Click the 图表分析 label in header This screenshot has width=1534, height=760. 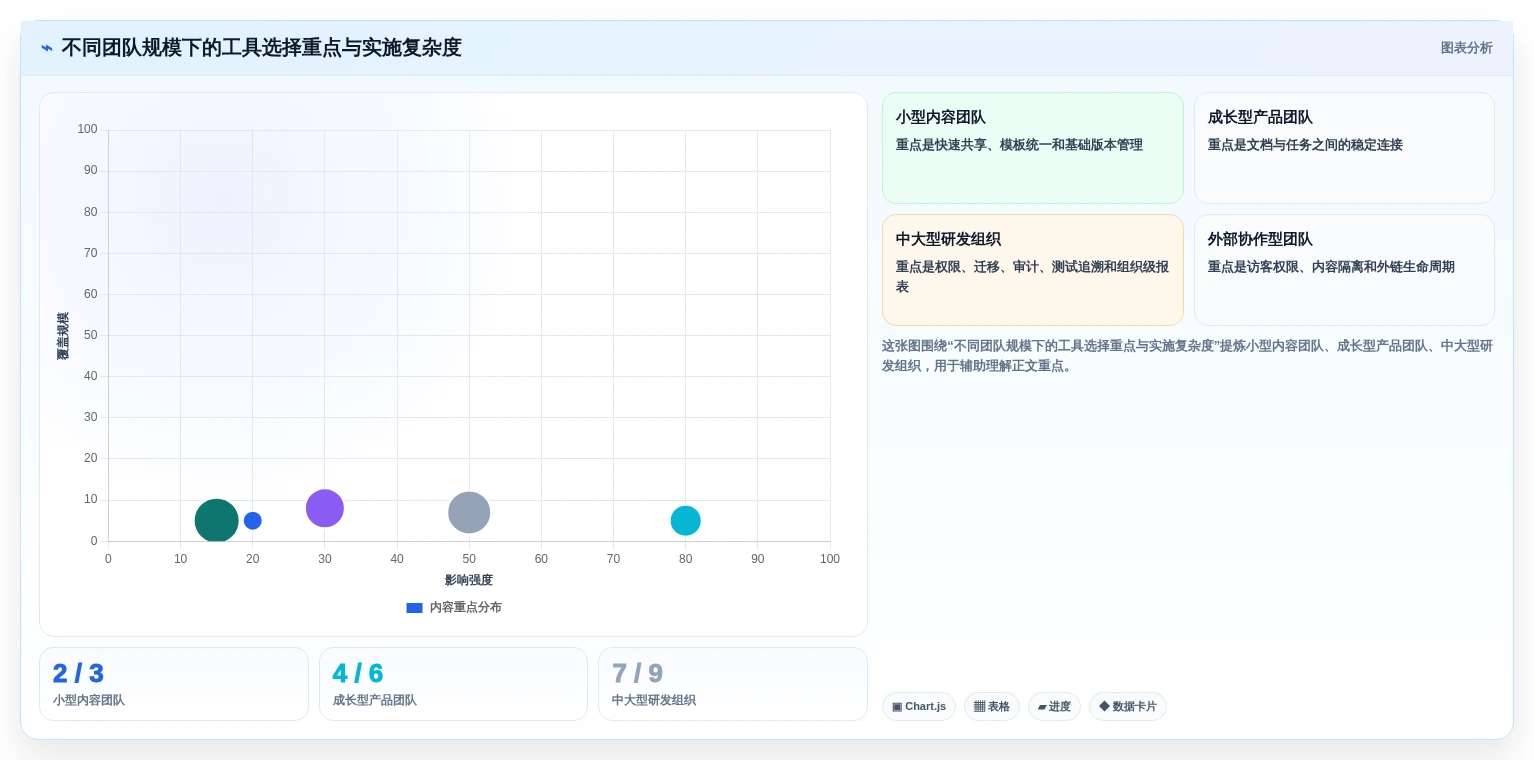pyautogui.click(x=1466, y=48)
